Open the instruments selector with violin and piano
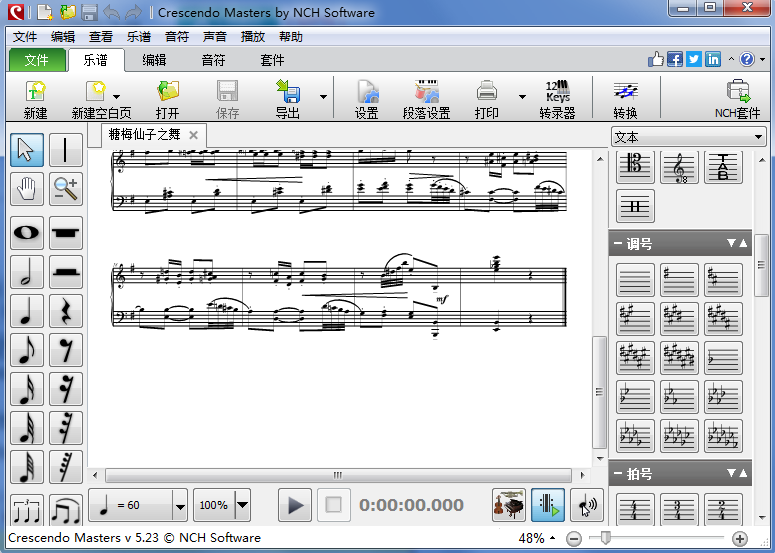The image size is (775, 553). (x=509, y=505)
